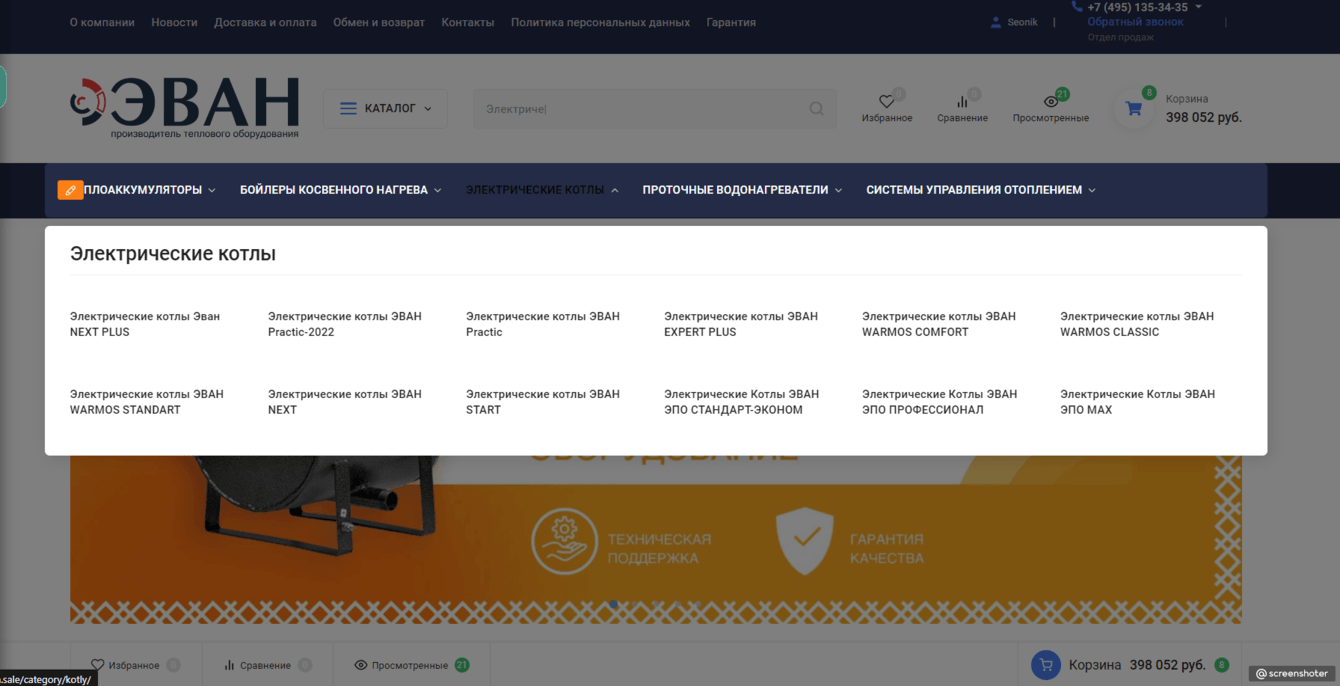This screenshot has width=1340, height=686.
Task: Select the Электрические котлы menu item
Action: click(535, 190)
